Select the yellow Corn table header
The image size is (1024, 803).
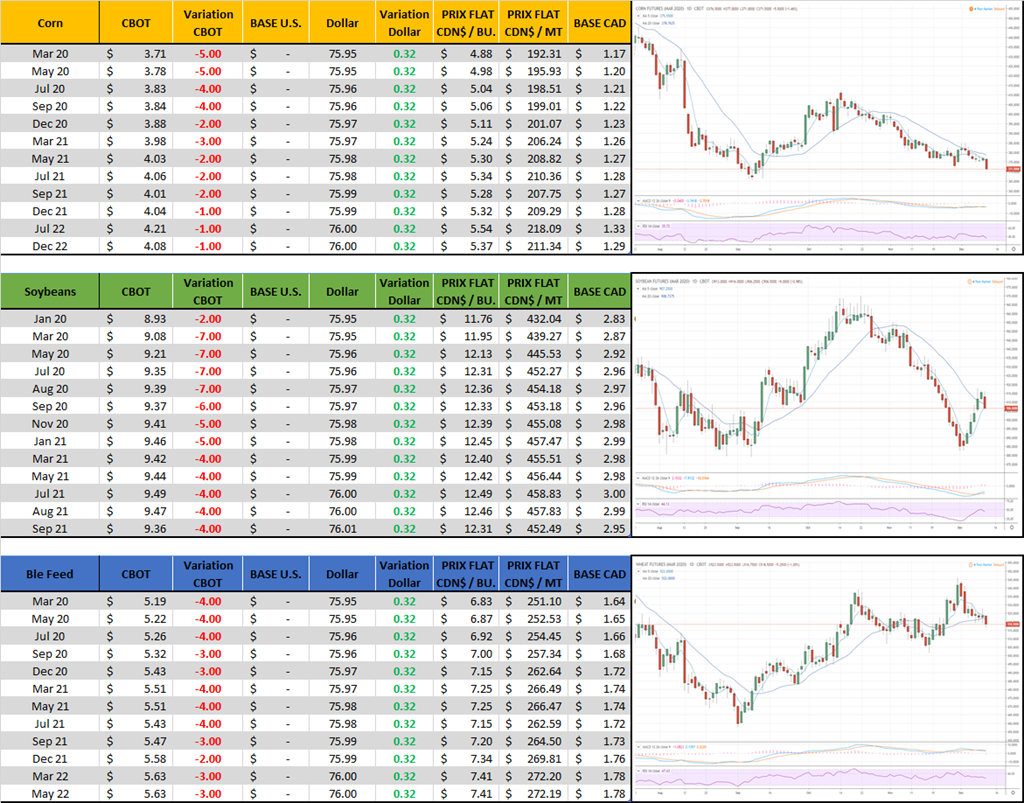point(50,23)
